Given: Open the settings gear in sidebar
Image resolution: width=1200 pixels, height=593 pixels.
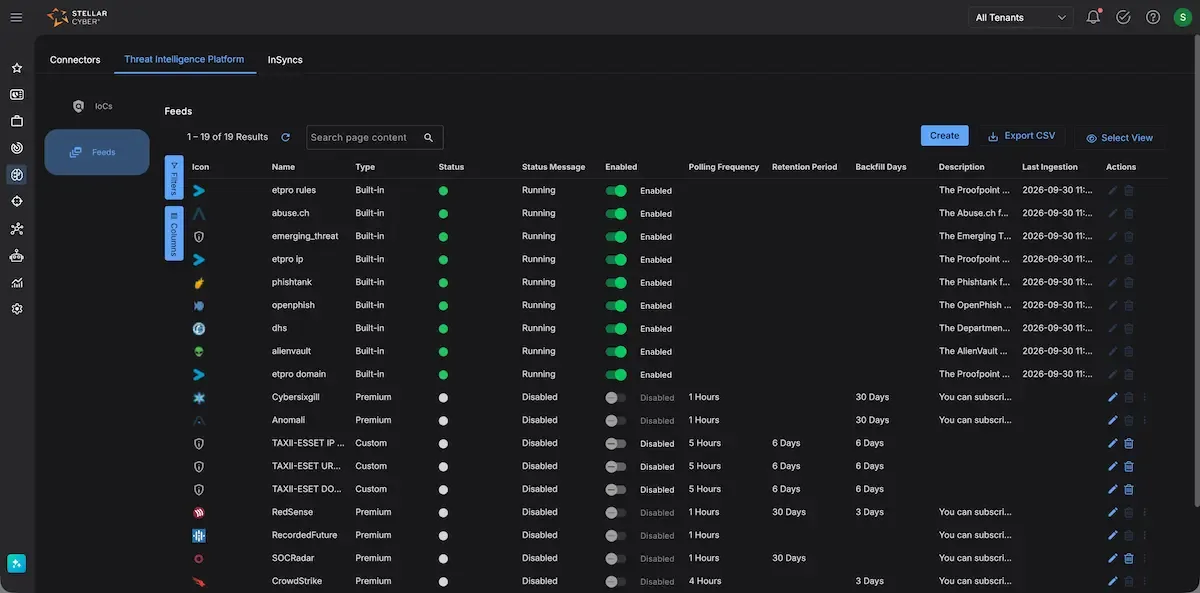Looking at the screenshot, I should click(x=17, y=309).
